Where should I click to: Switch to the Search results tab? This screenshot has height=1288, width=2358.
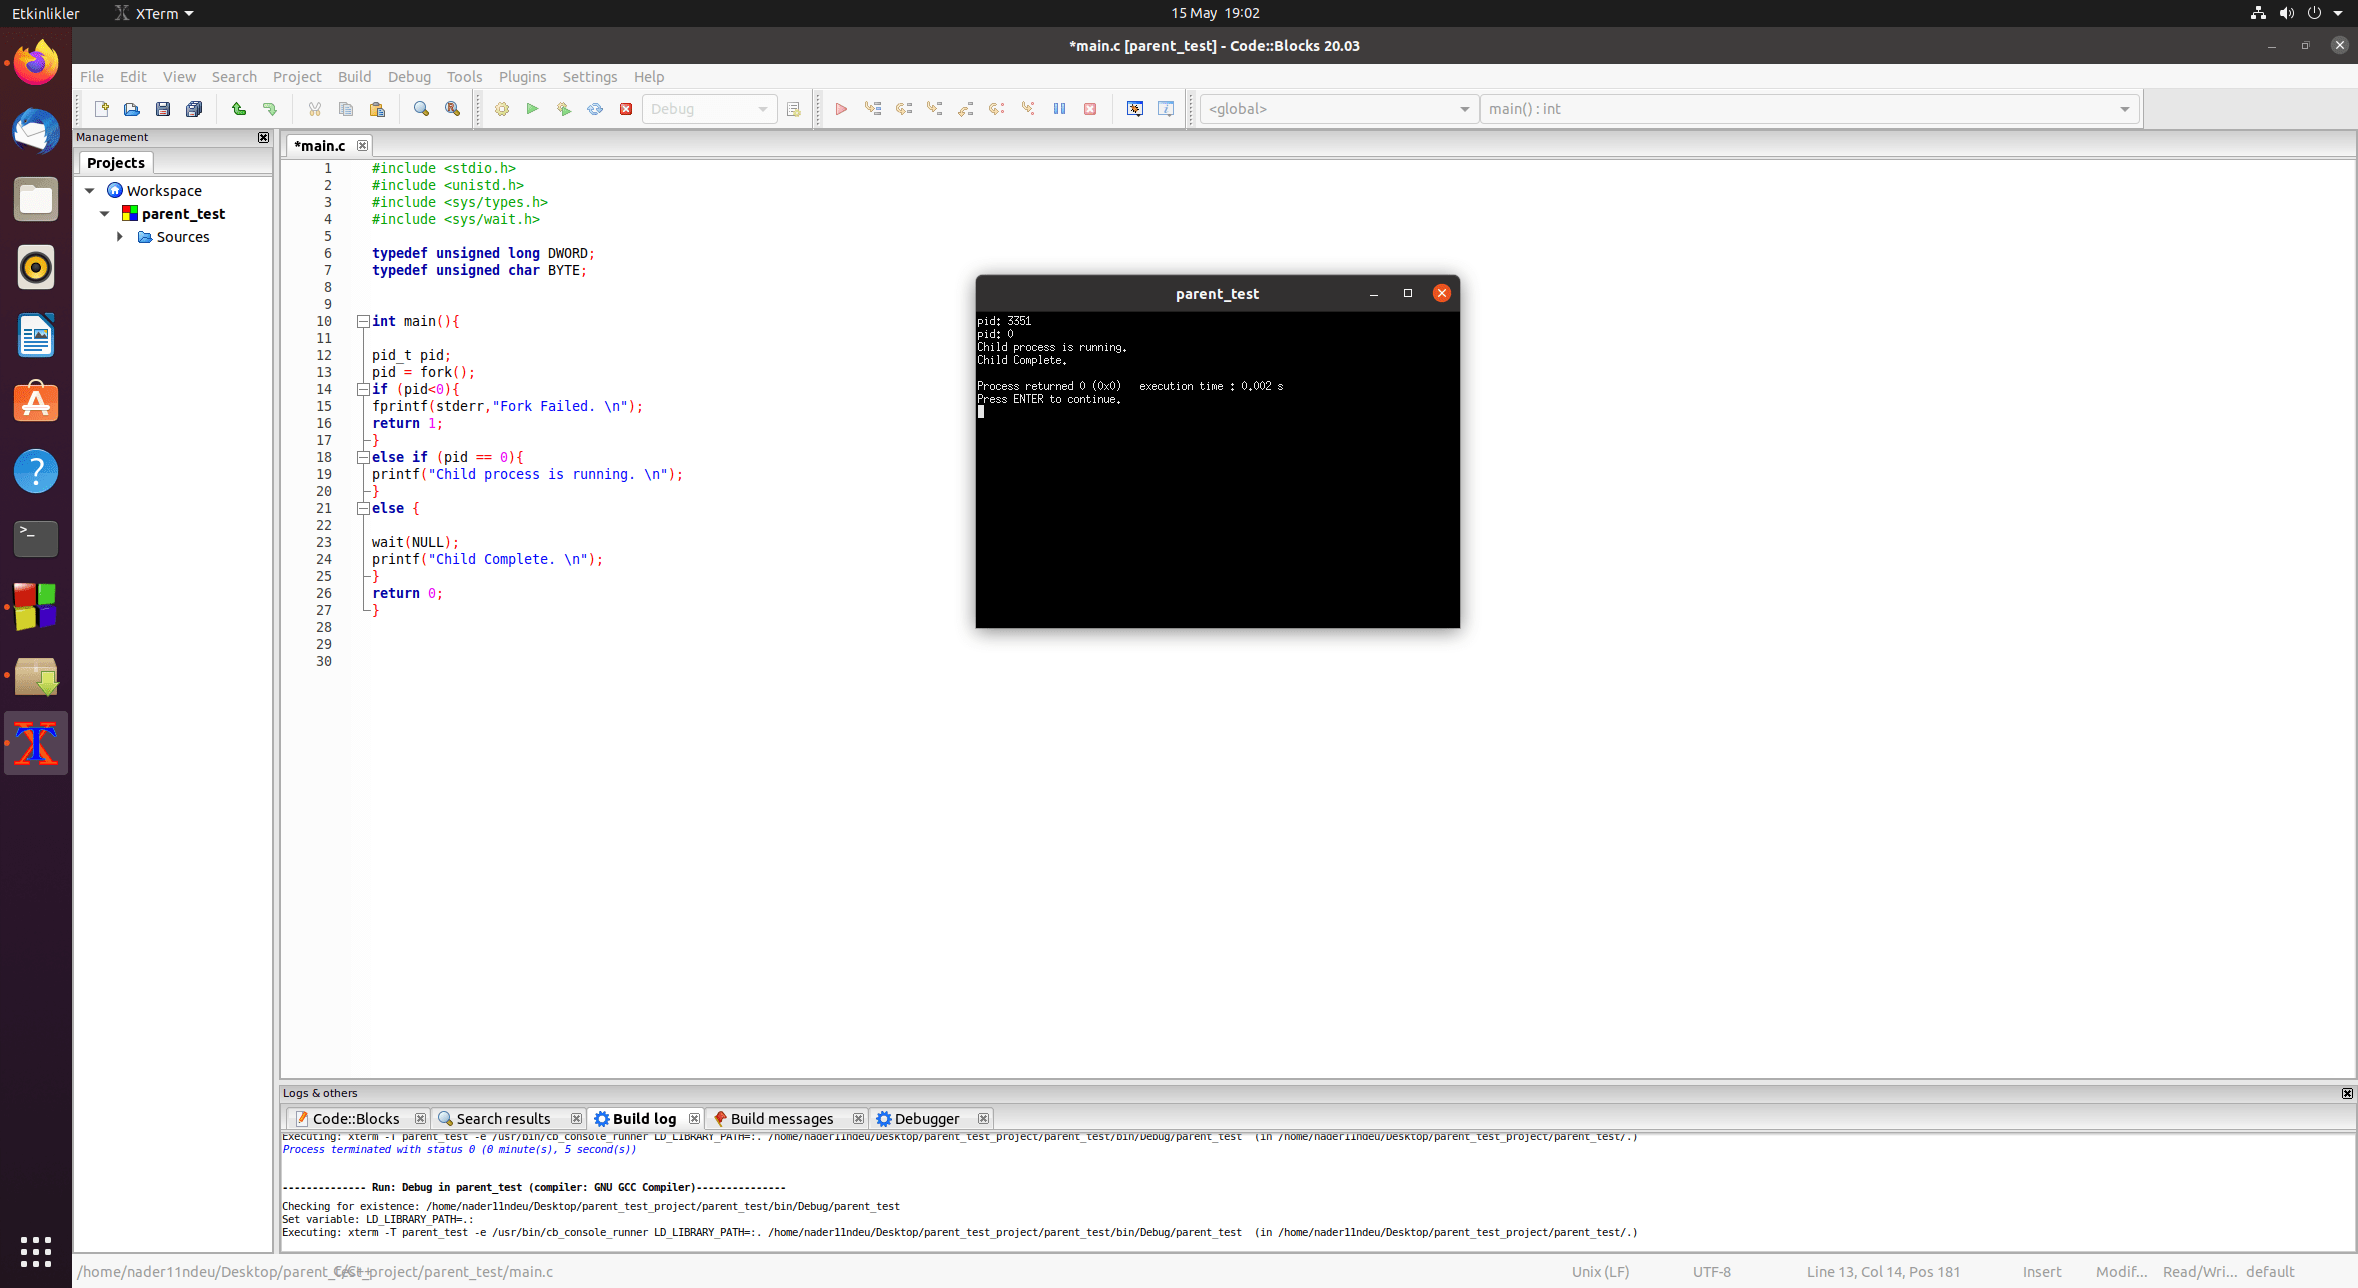point(504,1119)
